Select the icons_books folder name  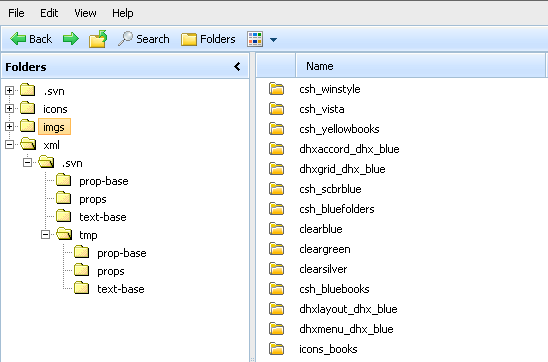328,349
